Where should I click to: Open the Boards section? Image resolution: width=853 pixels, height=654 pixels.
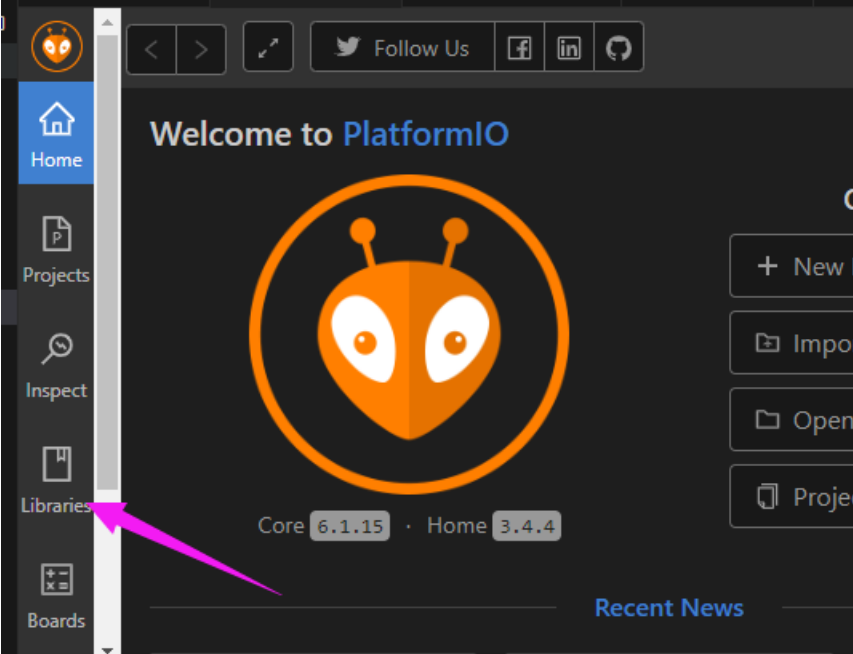(56, 596)
